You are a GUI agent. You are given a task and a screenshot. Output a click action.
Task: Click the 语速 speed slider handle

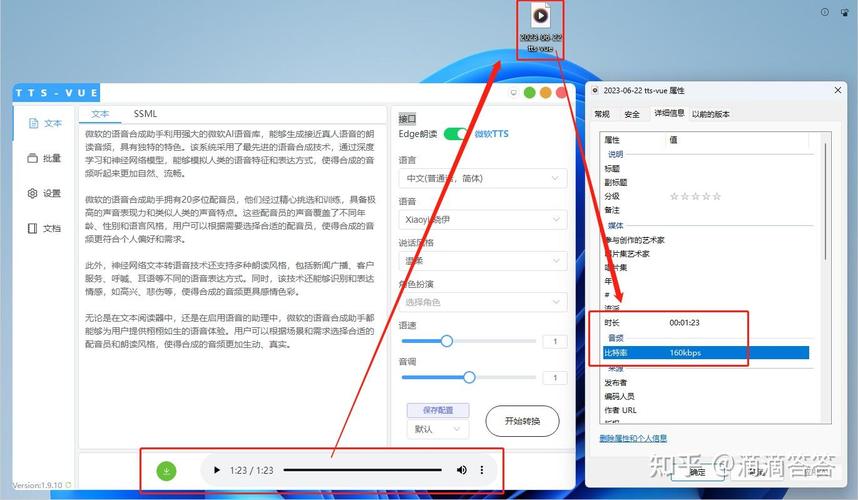(x=447, y=341)
